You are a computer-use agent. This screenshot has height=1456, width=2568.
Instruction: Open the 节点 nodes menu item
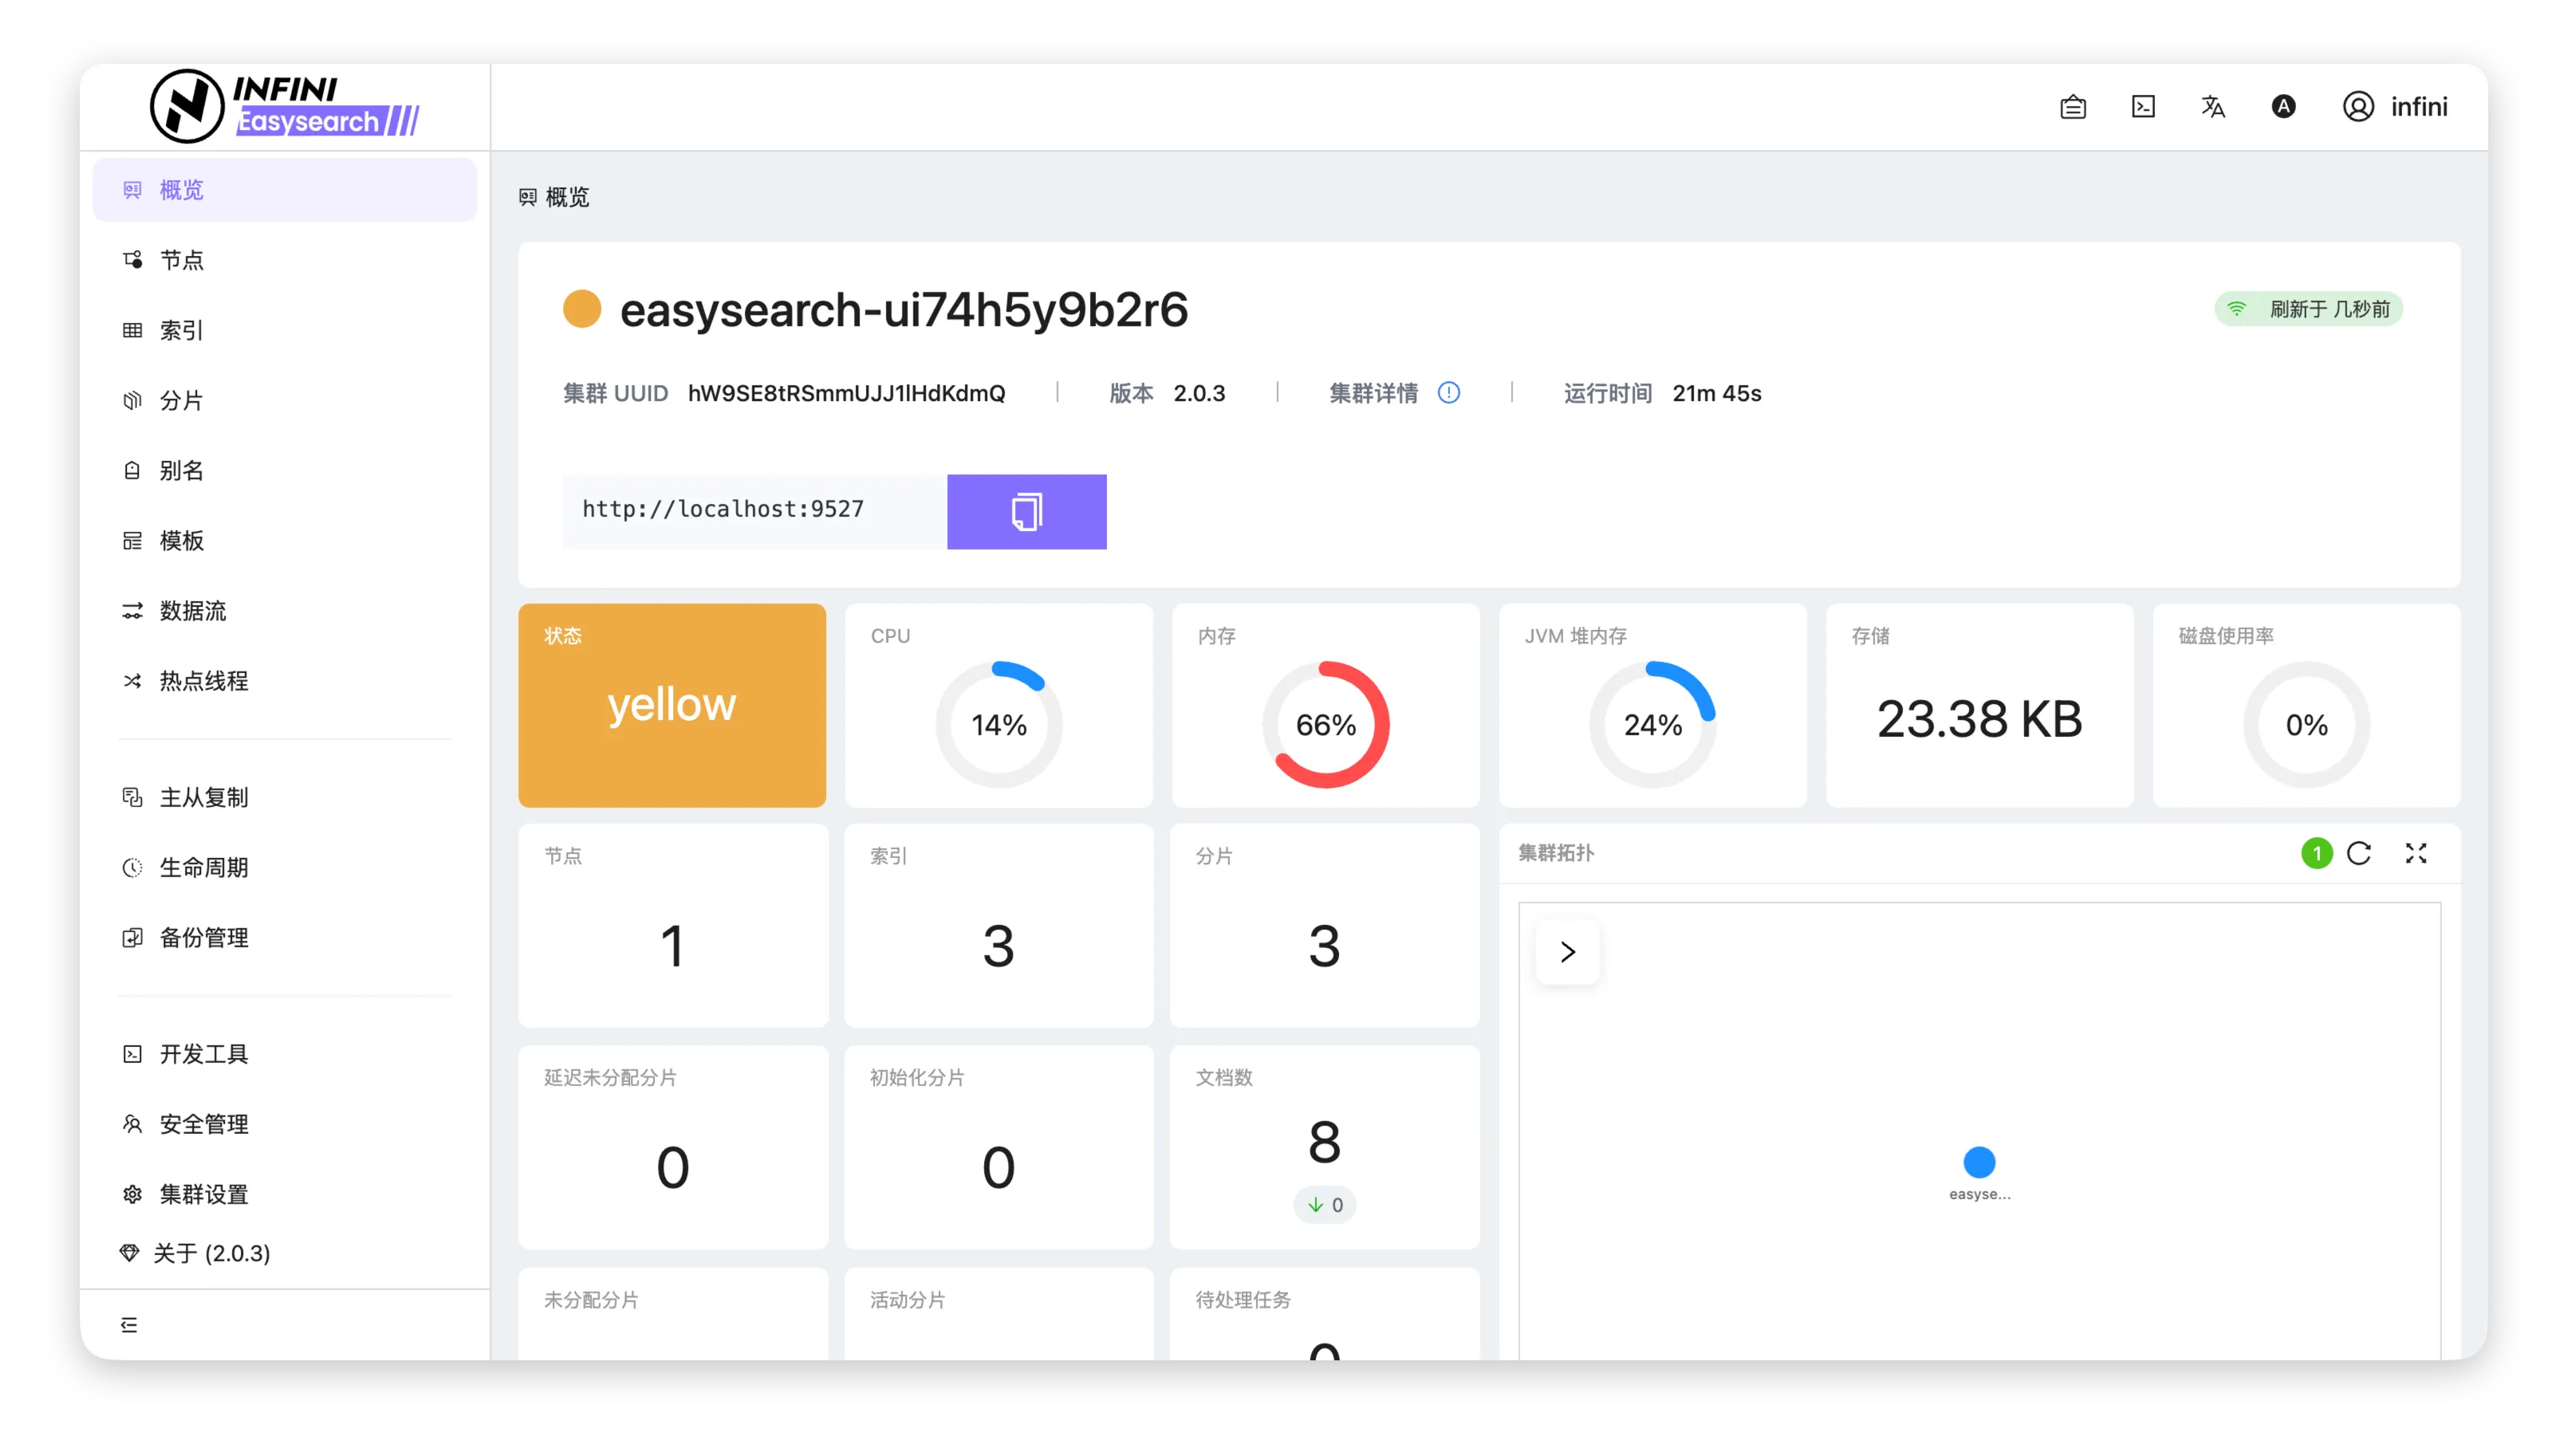(x=182, y=260)
